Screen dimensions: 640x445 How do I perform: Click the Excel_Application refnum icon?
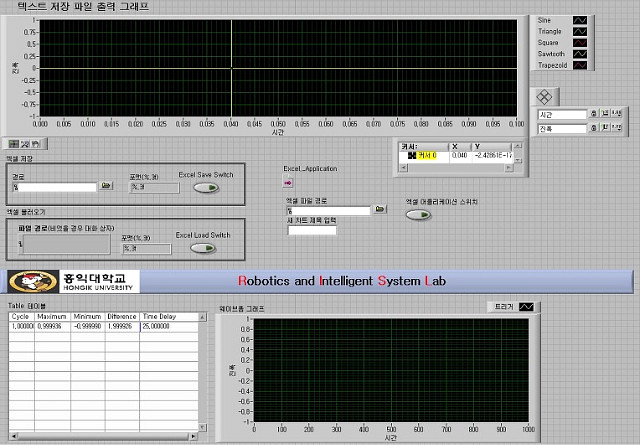pyautogui.click(x=288, y=181)
